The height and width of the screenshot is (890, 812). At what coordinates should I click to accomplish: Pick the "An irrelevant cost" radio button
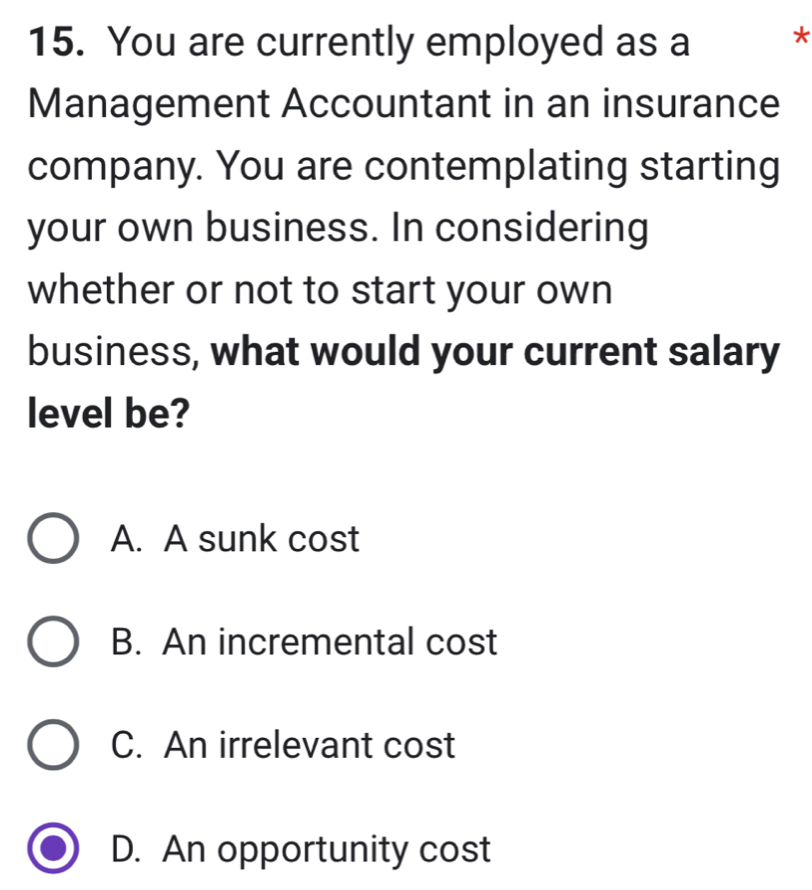coord(56,746)
